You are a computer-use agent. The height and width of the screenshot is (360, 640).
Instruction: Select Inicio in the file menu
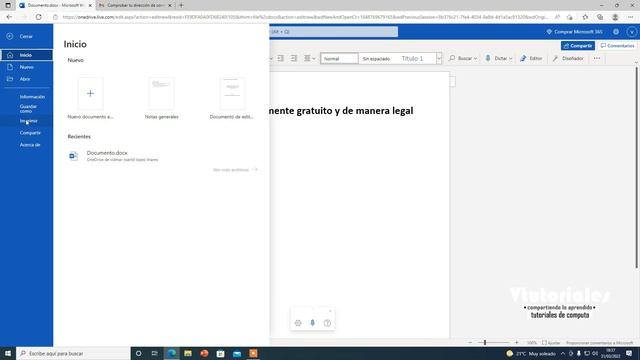coord(27,55)
